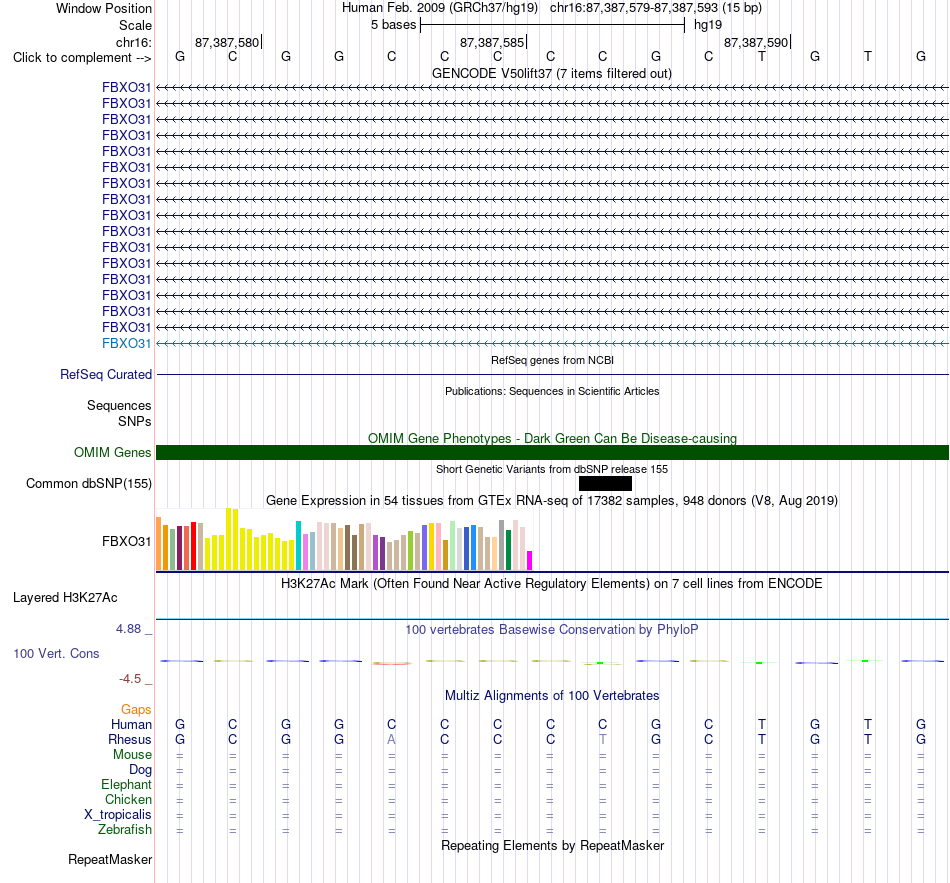Open '100 vertebrates Basewise Conservation by PhyloP' title
The height and width of the screenshot is (883, 950).
[552, 630]
